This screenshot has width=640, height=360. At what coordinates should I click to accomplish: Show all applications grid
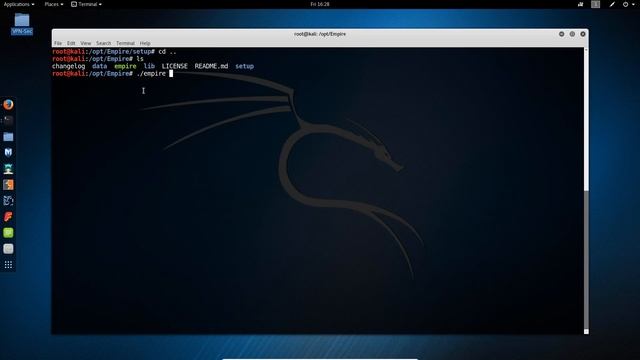pos(8,265)
